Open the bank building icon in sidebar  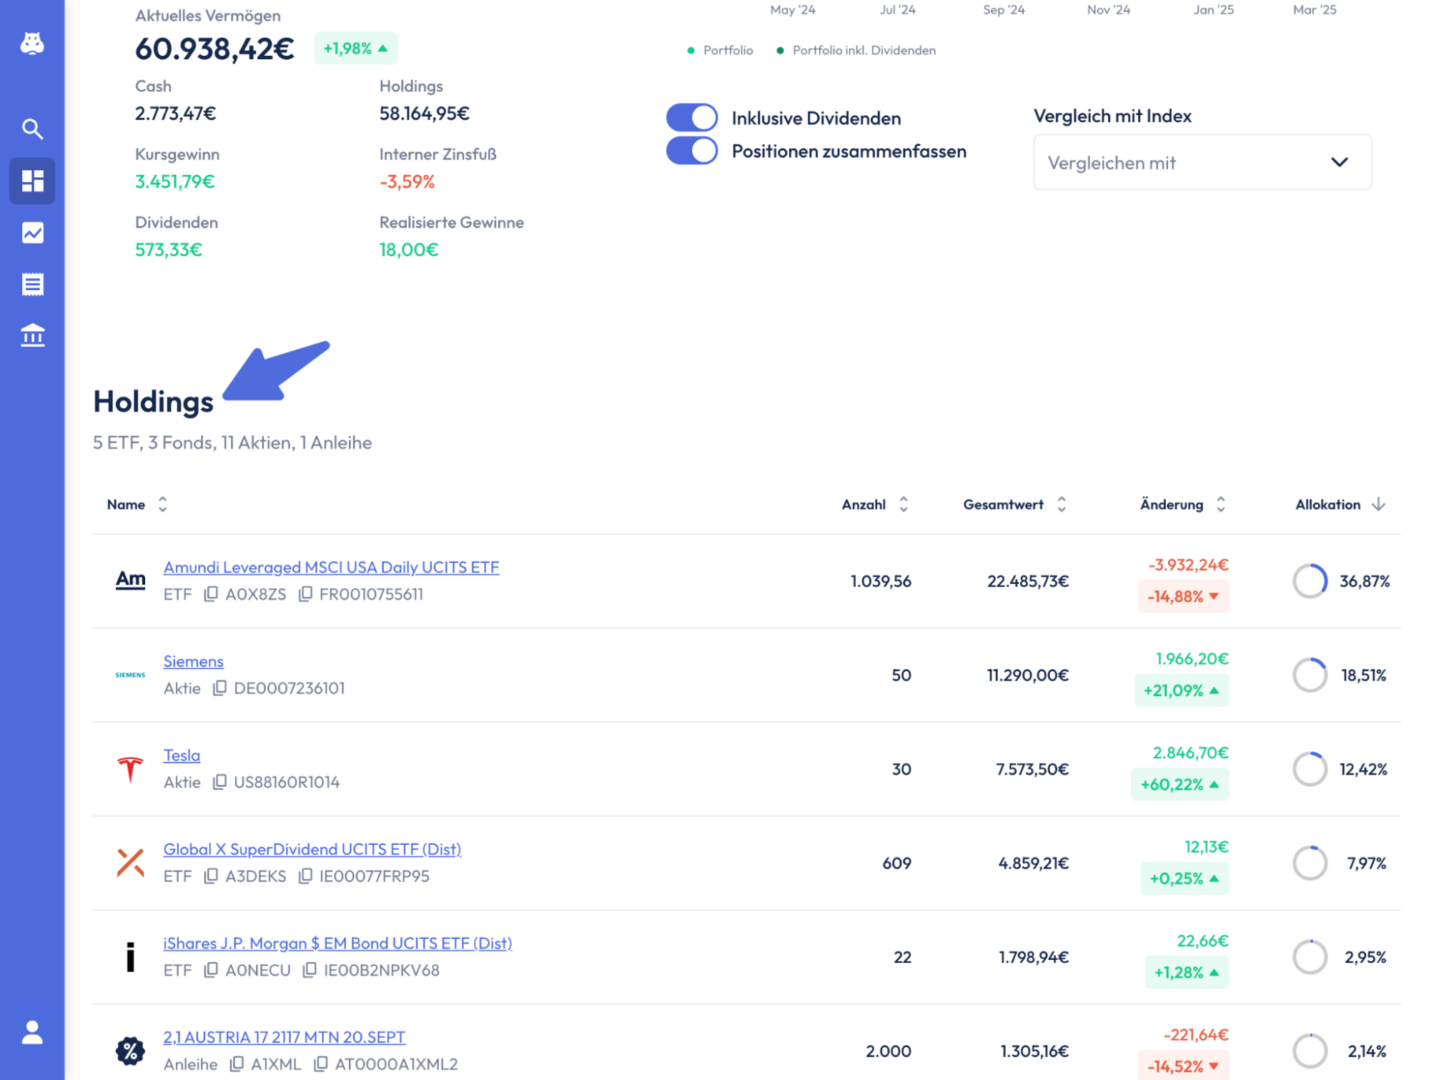coord(32,335)
